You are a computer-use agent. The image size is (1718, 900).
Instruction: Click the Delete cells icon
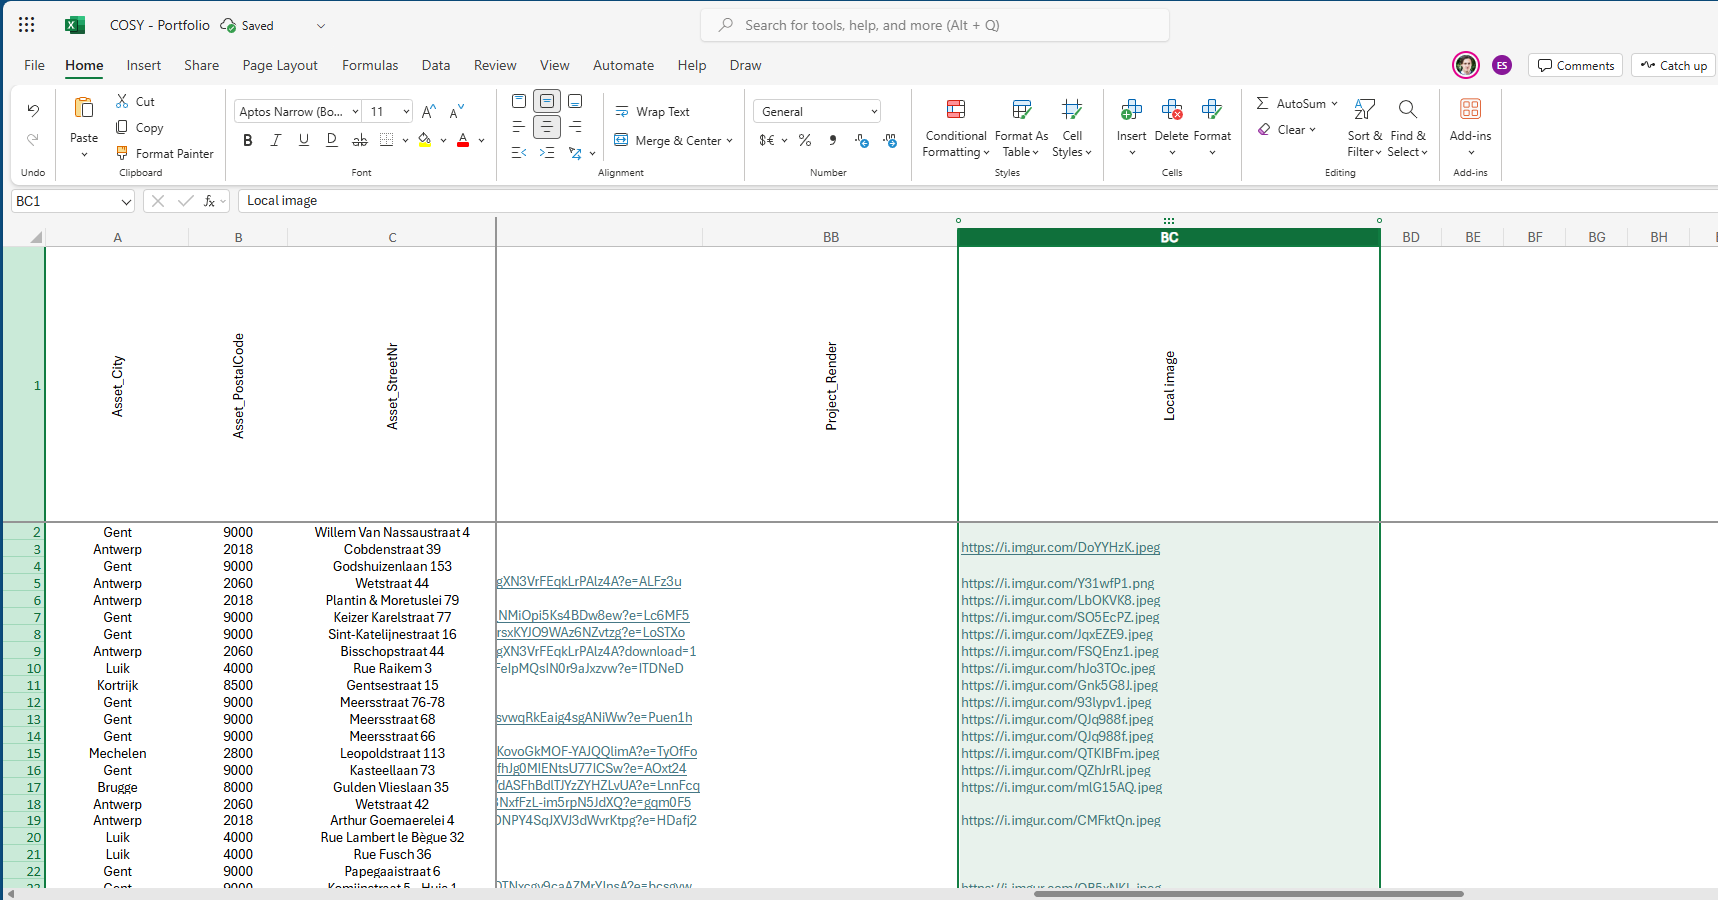tap(1172, 109)
